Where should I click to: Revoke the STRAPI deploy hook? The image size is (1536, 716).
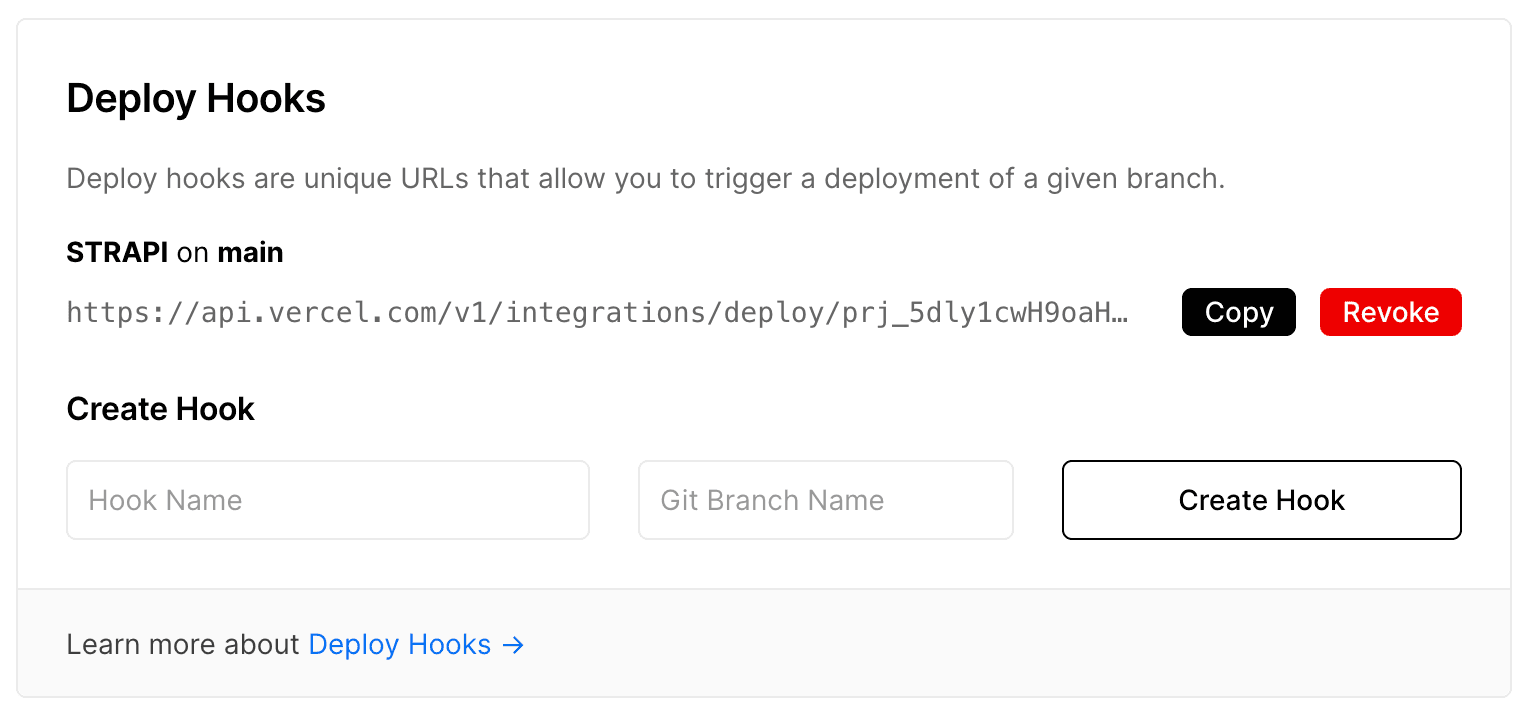click(1390, 311)
